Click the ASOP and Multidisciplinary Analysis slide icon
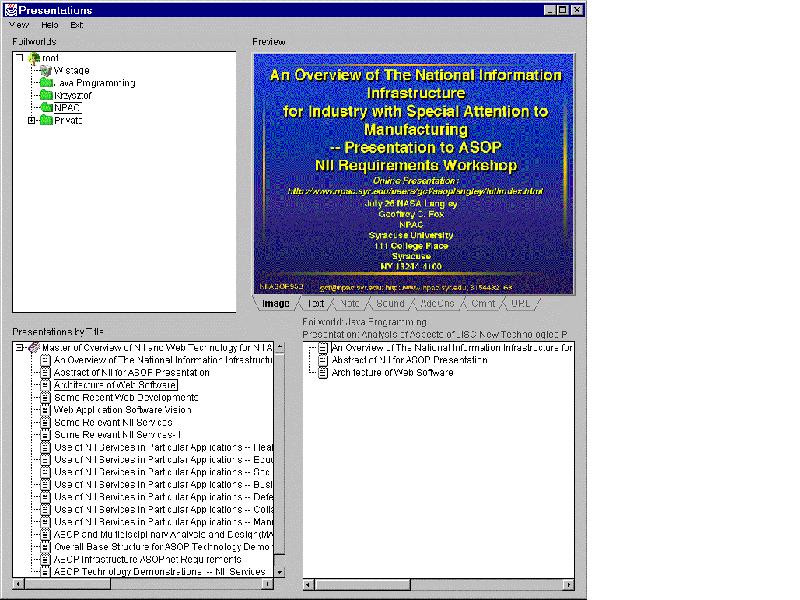Viewport: 800px width, 600px height. 45,535
